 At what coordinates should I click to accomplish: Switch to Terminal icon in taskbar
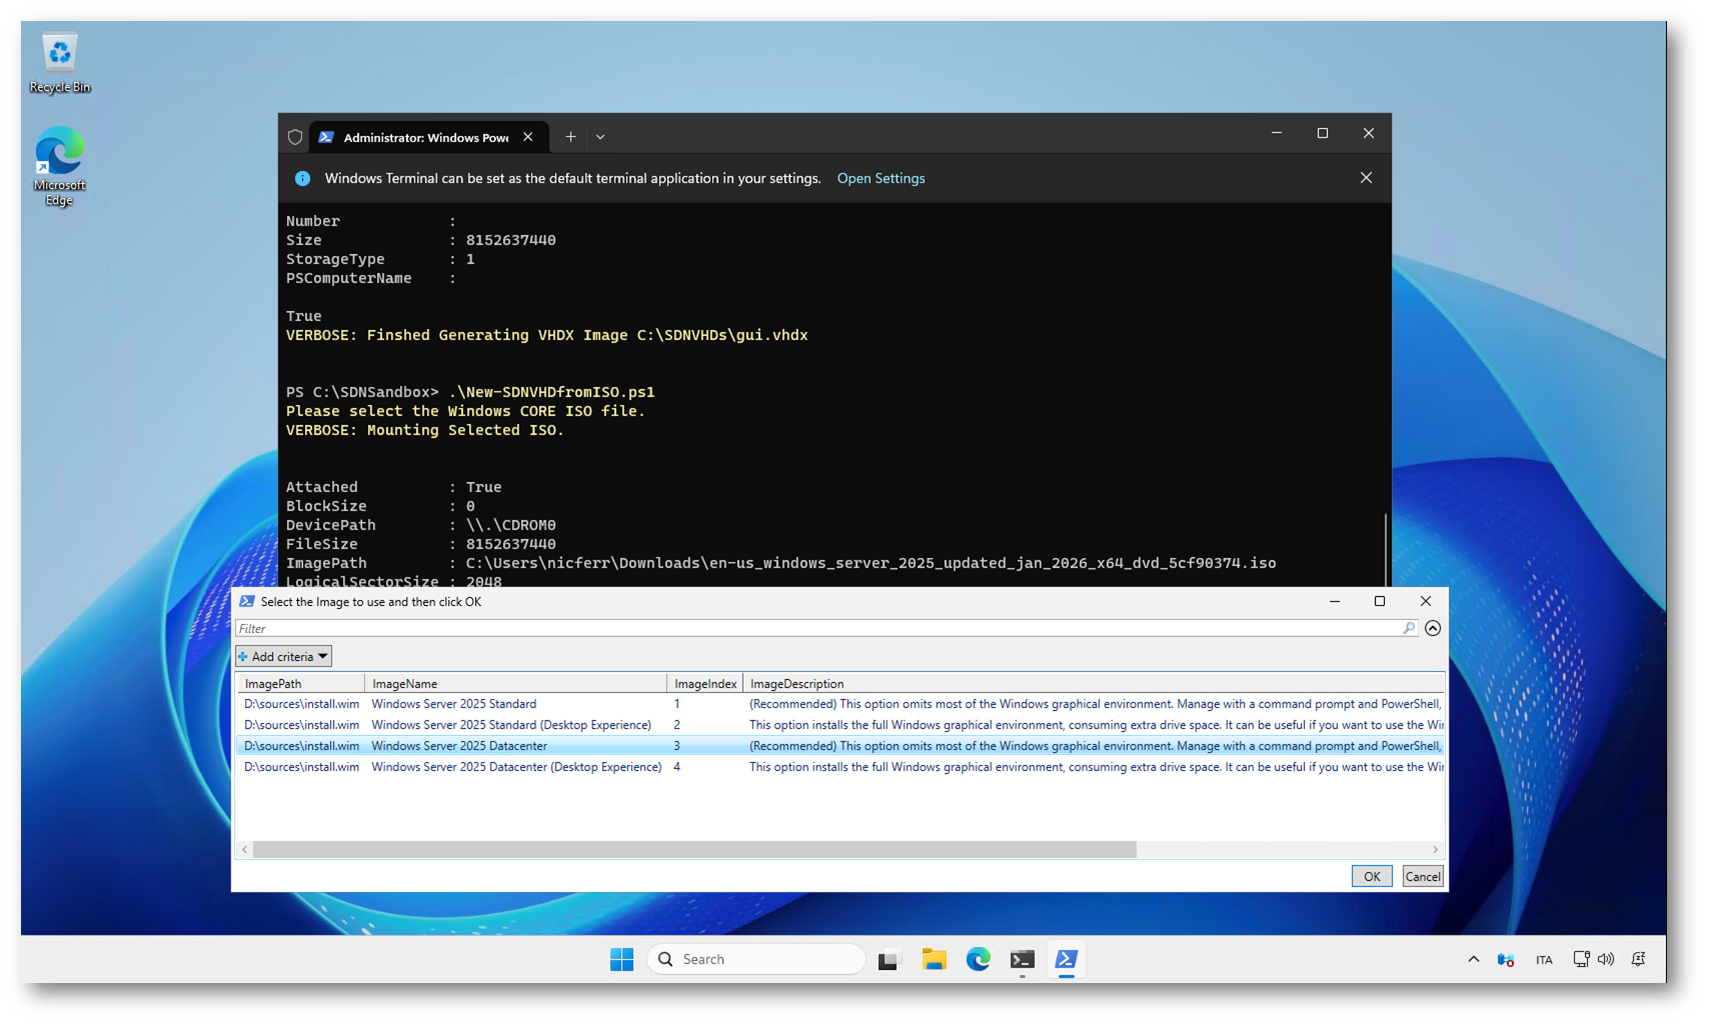pyautogui.click(x=1021, y=960)
